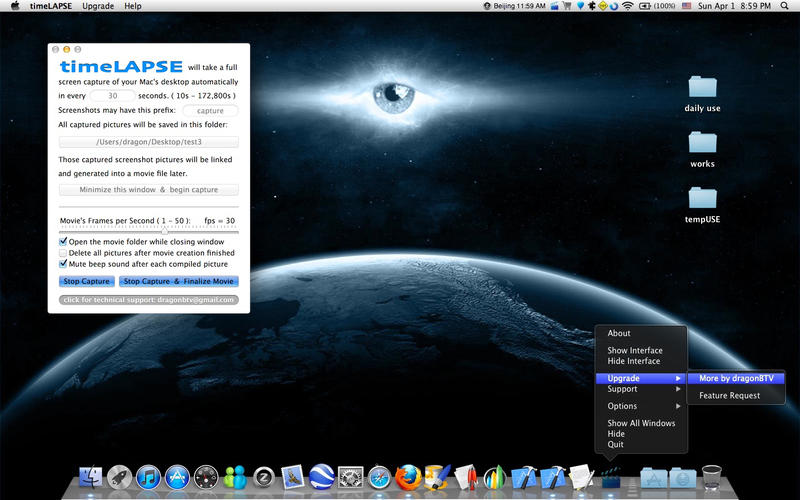This screenshot has height=500, width=800.
Task: Open Spotlight search magnifier
Action: (784, 6)
